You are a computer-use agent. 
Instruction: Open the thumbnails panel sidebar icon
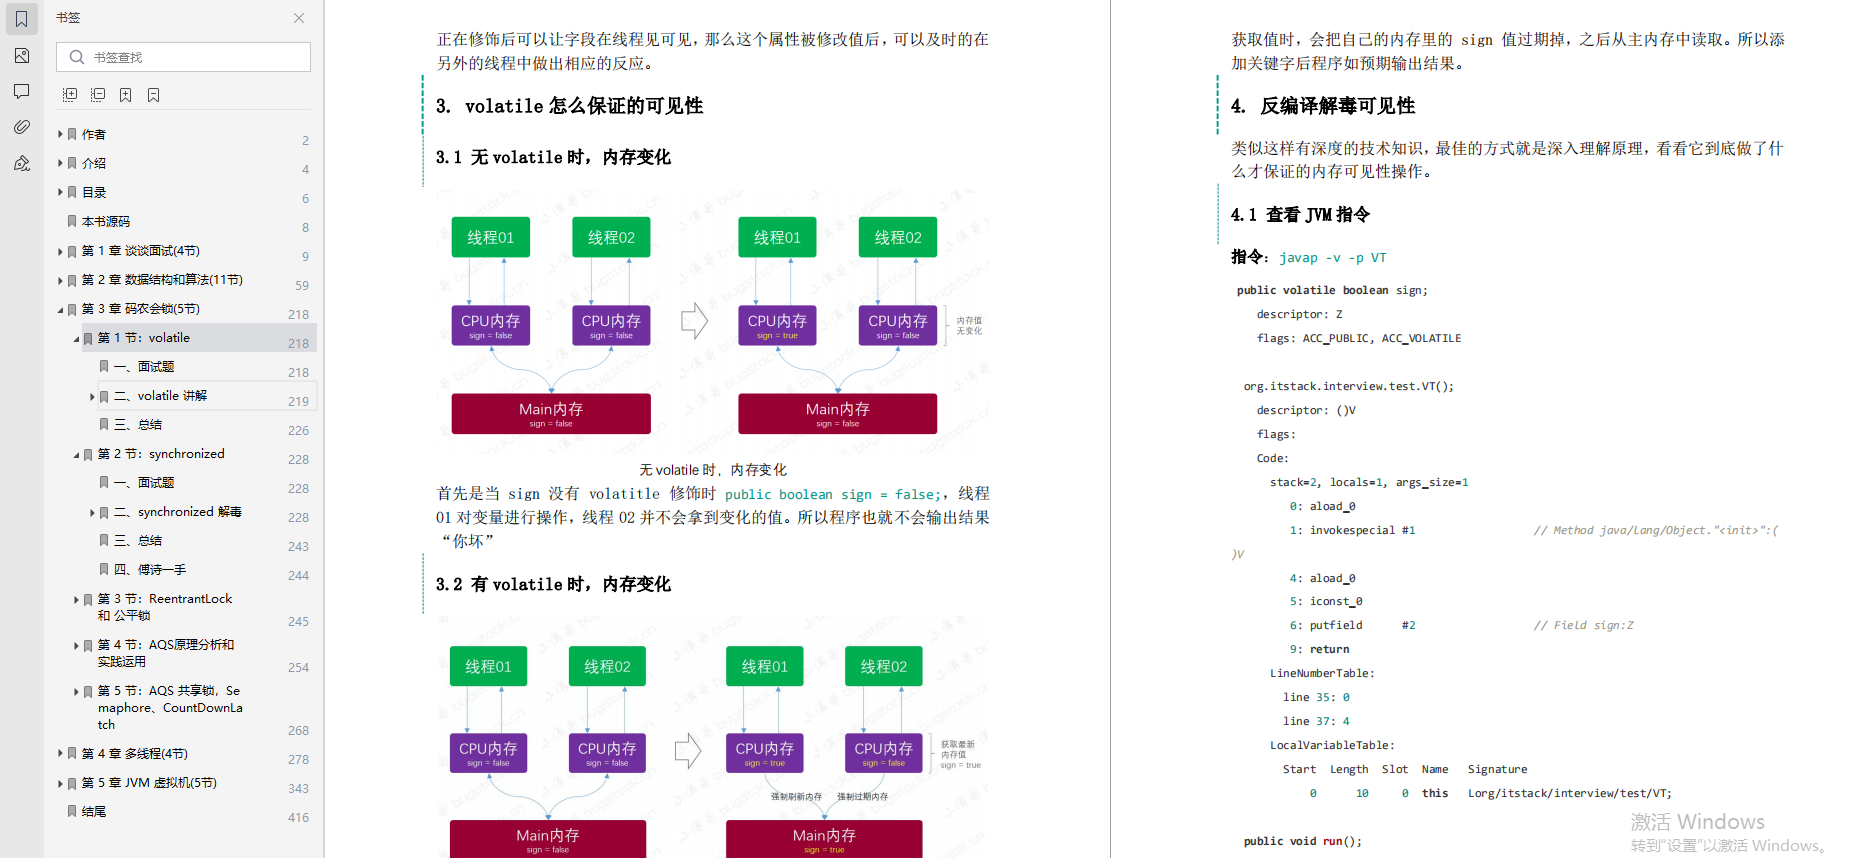click(21, 56)
